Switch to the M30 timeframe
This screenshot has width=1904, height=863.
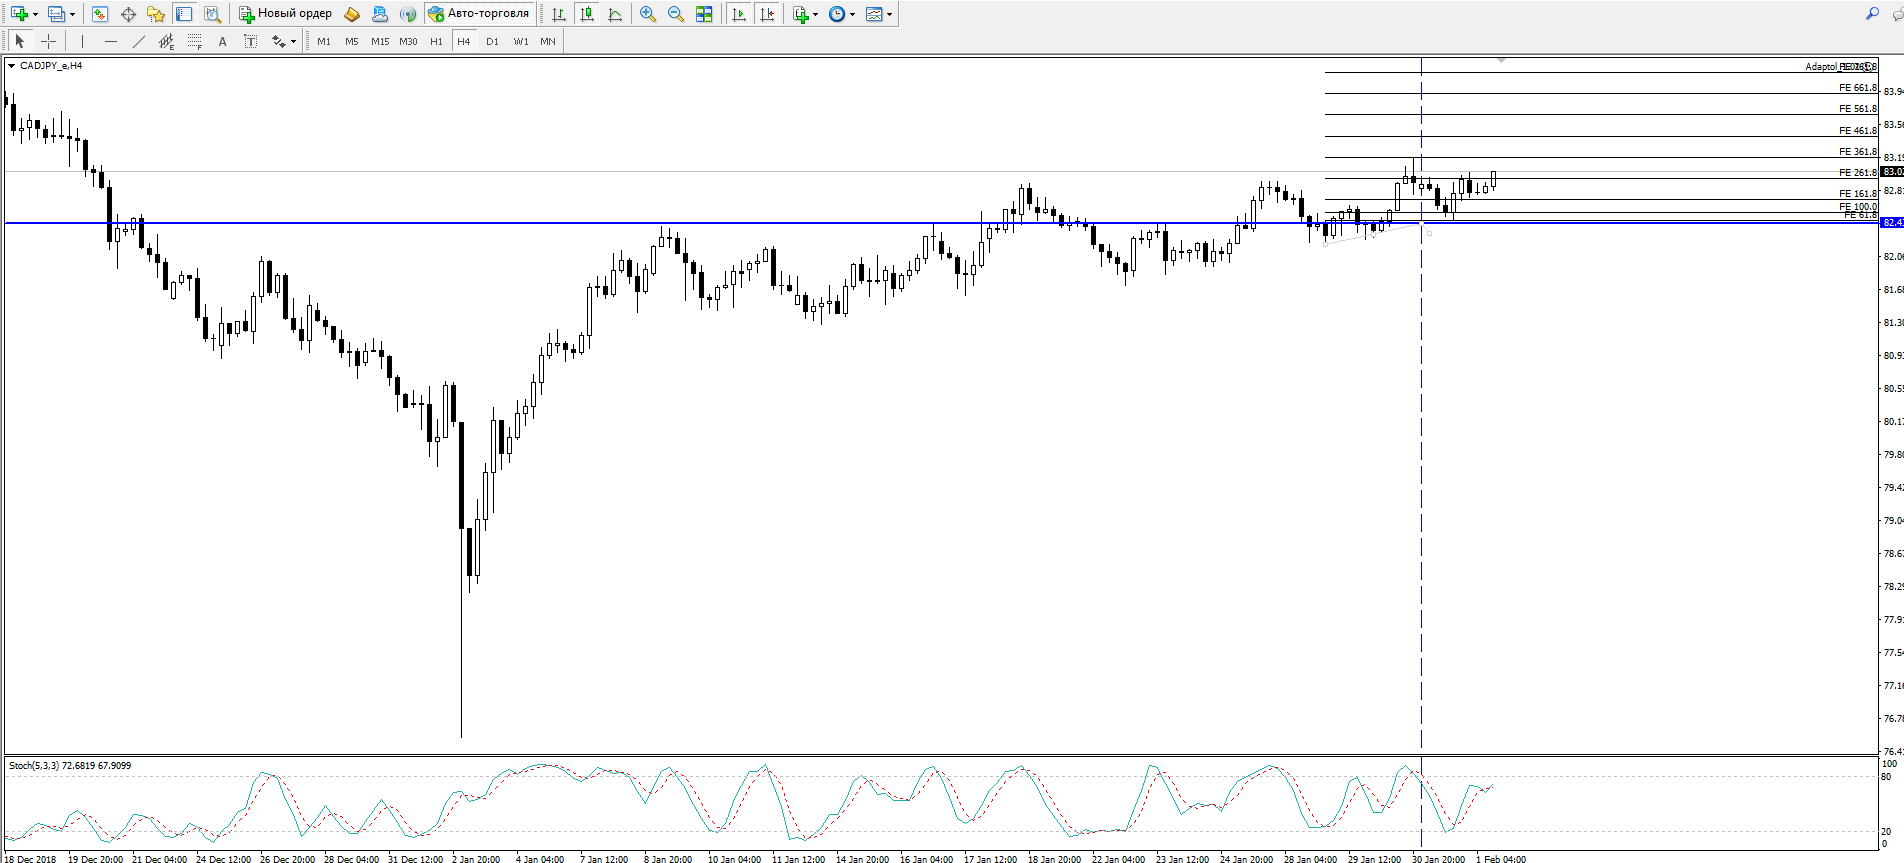pos(408,41)
